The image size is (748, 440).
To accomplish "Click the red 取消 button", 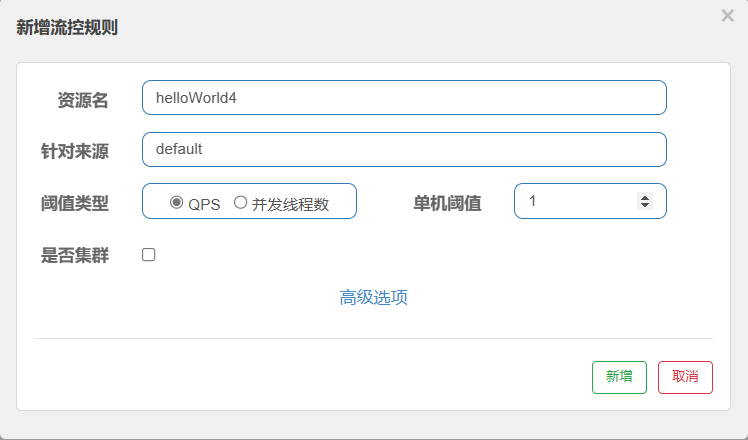I will [685, 377].
